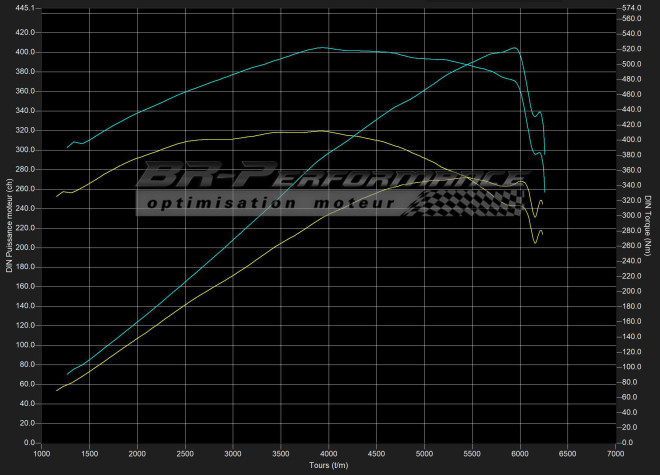Image resolution: width=660 pixels, height=475 pixels.
Task: Click the 400.0 label on the power axis
Action: coord(25,52)
